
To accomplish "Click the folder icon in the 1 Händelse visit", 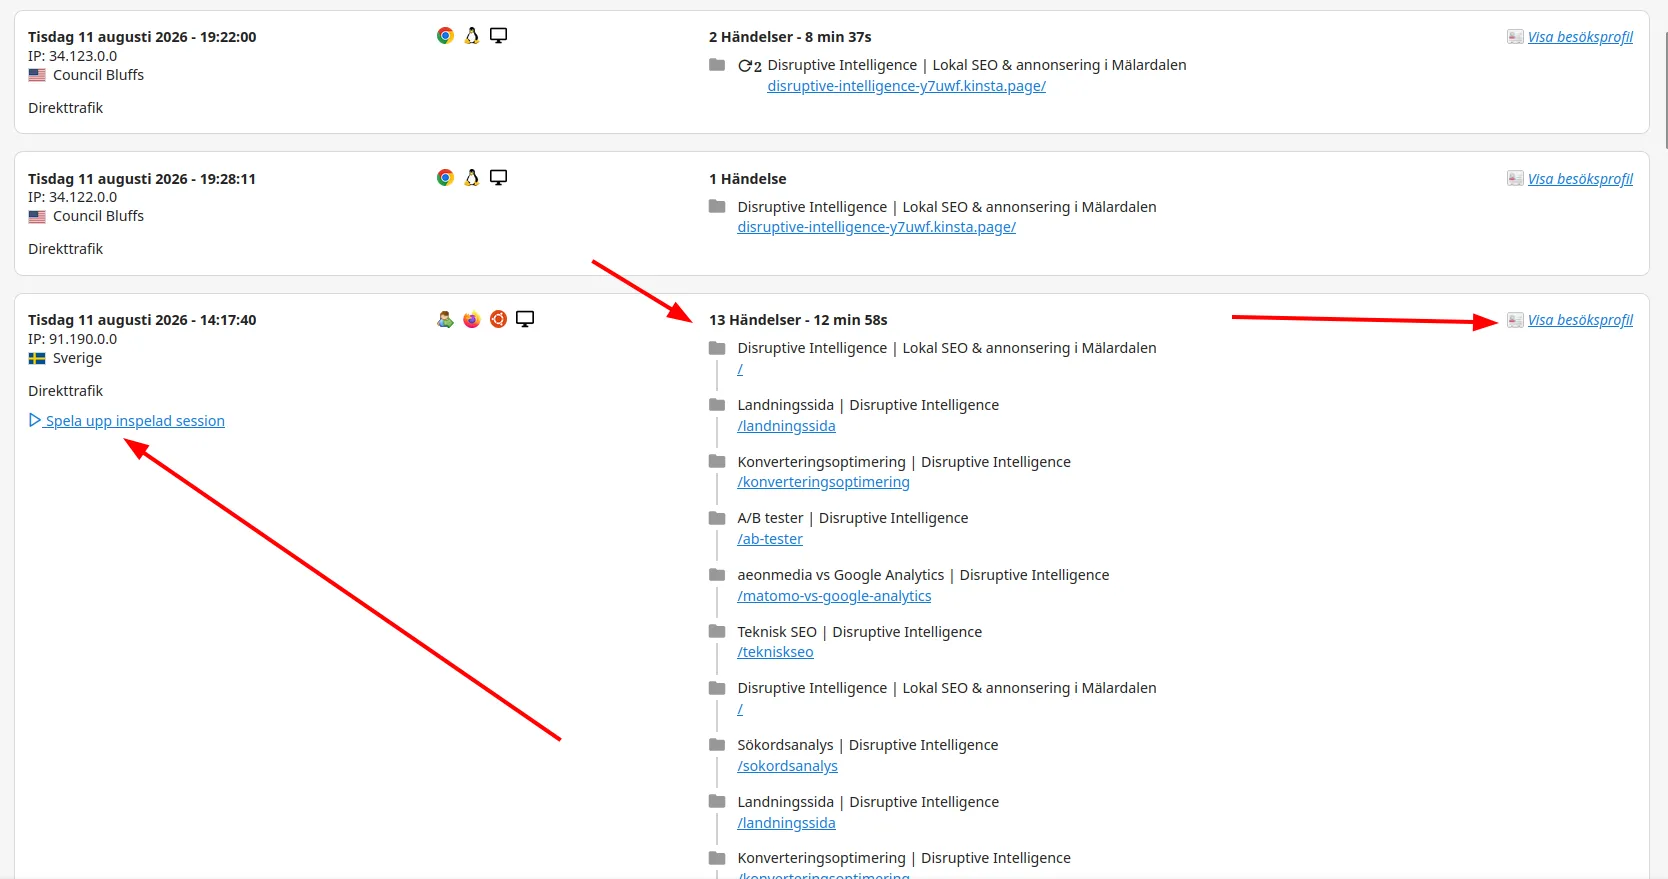I will [717, 206].
